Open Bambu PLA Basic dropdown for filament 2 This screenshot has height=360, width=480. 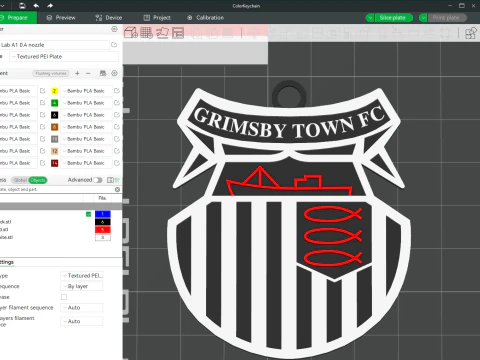(86, 91)
